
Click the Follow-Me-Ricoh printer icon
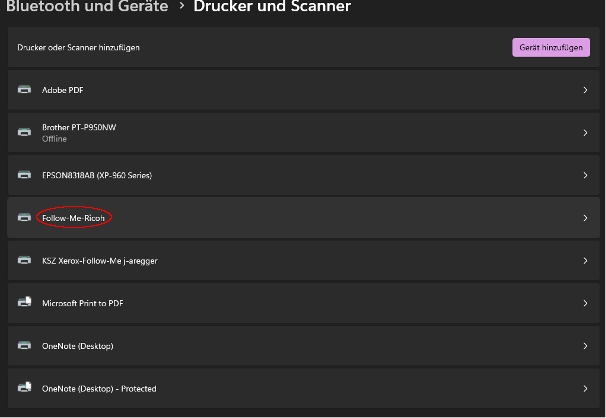coord(24,217)
